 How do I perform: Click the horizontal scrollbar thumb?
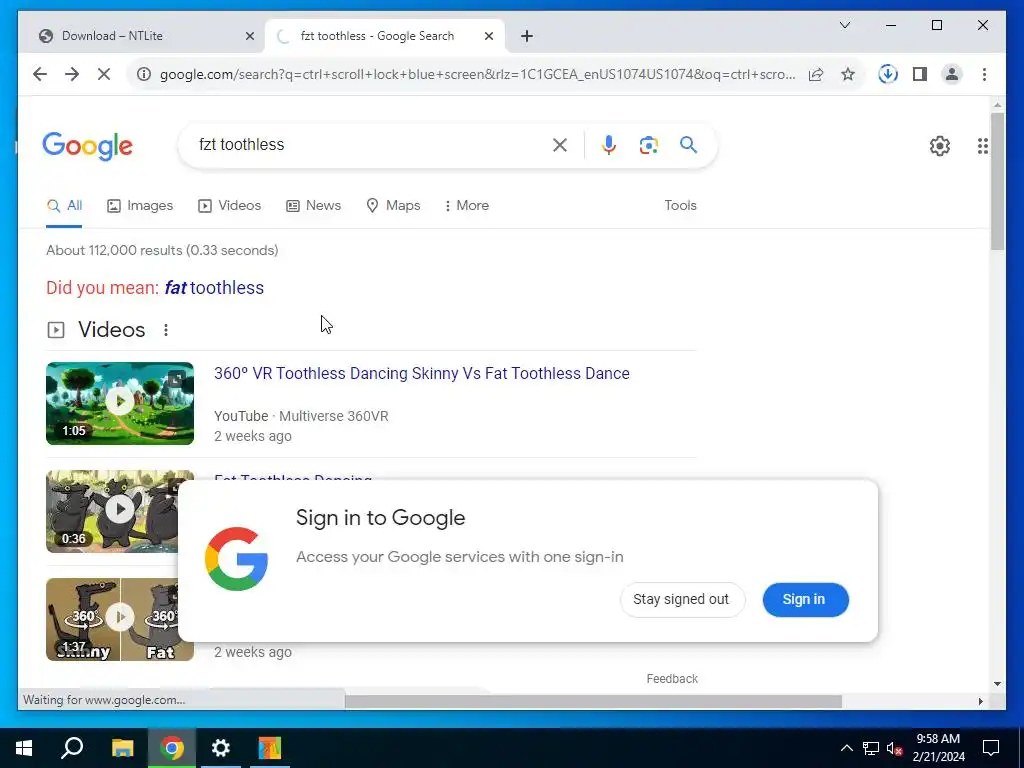coord(593,701)
